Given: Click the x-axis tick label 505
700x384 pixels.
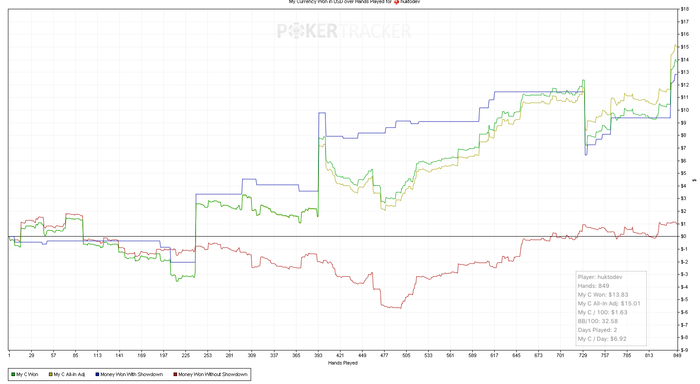Looking at the screenshot, I should coord(406,355).
